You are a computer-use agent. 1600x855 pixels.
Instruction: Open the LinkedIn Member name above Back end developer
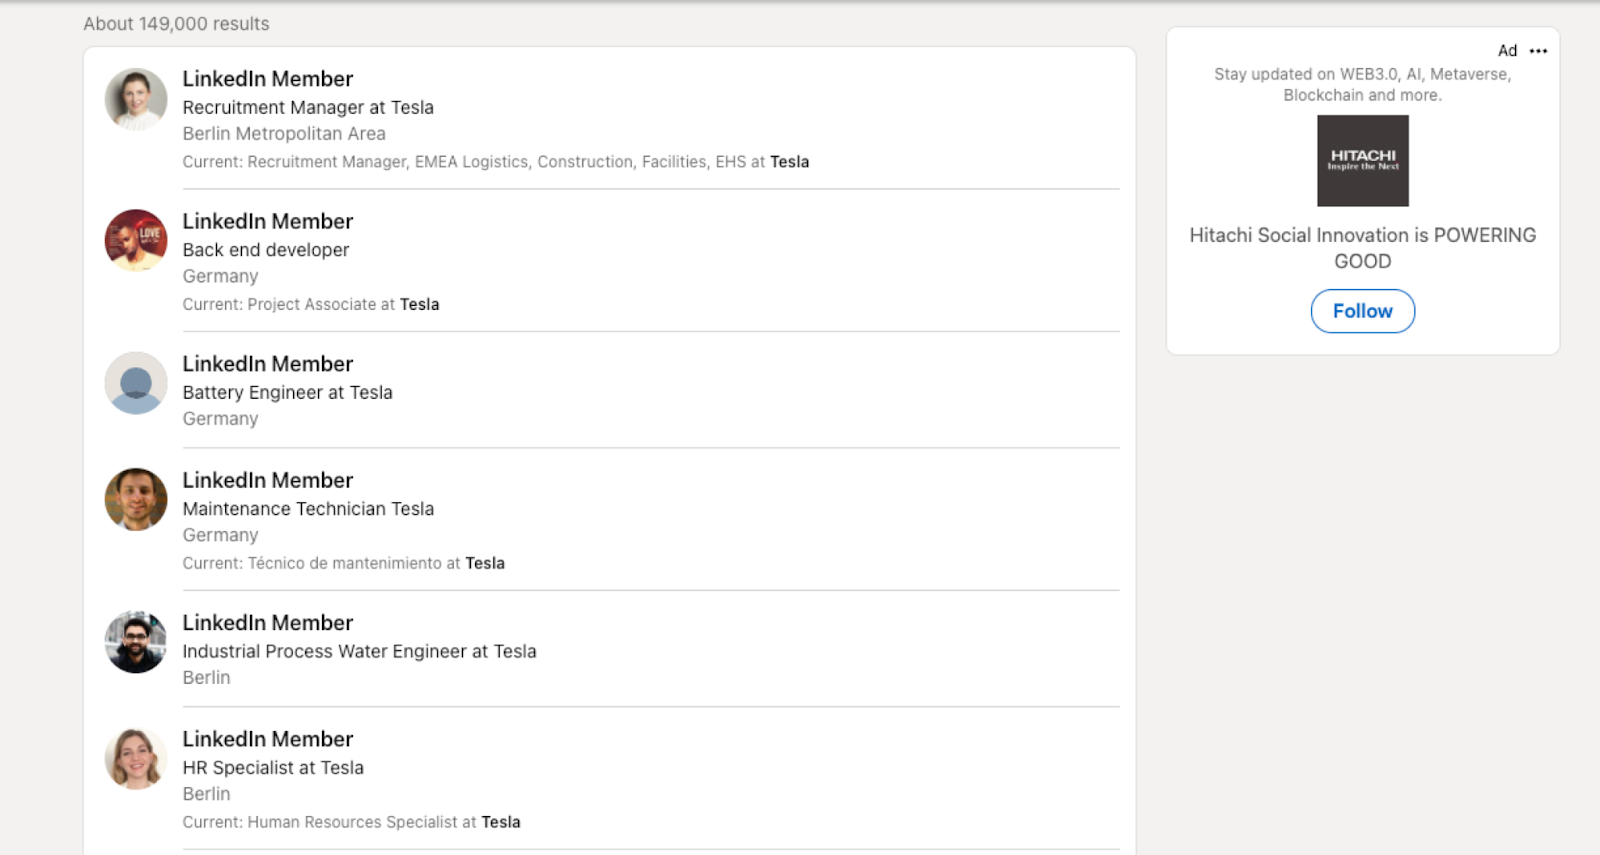pos(268,222)
